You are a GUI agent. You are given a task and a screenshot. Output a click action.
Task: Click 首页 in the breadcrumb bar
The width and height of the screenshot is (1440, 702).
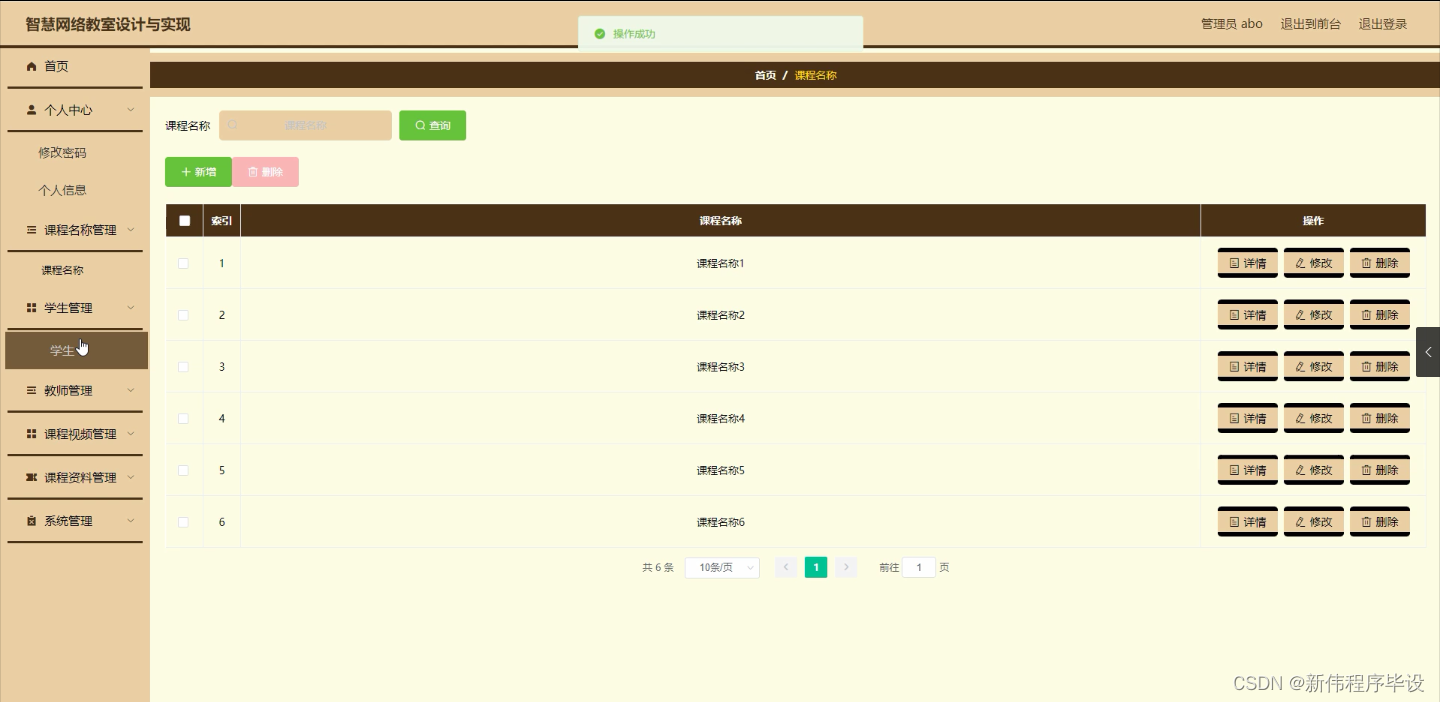point(765,75)
